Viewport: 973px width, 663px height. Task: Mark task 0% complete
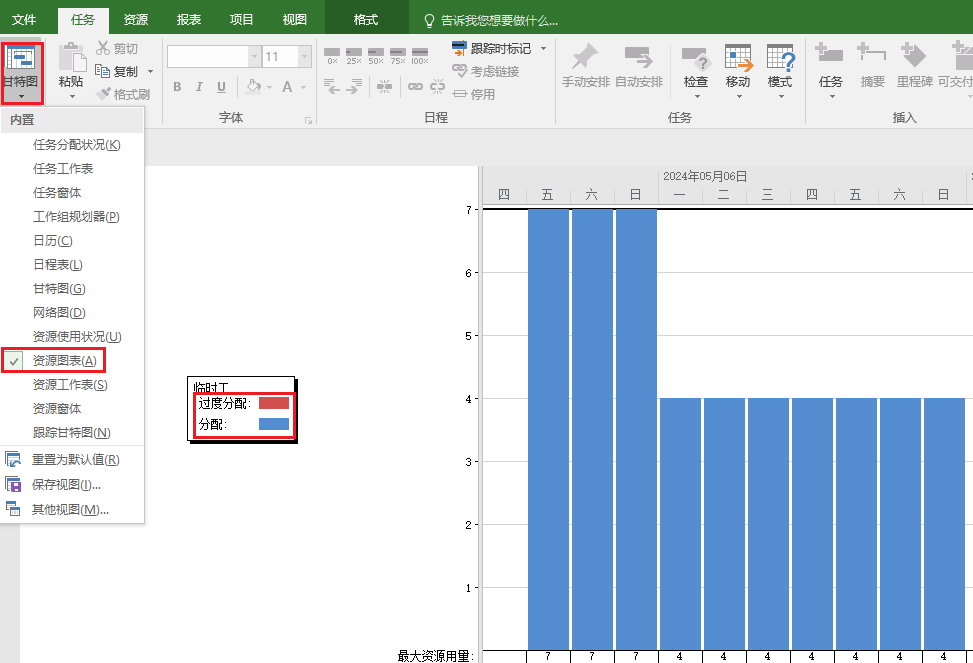click(332, 56)
